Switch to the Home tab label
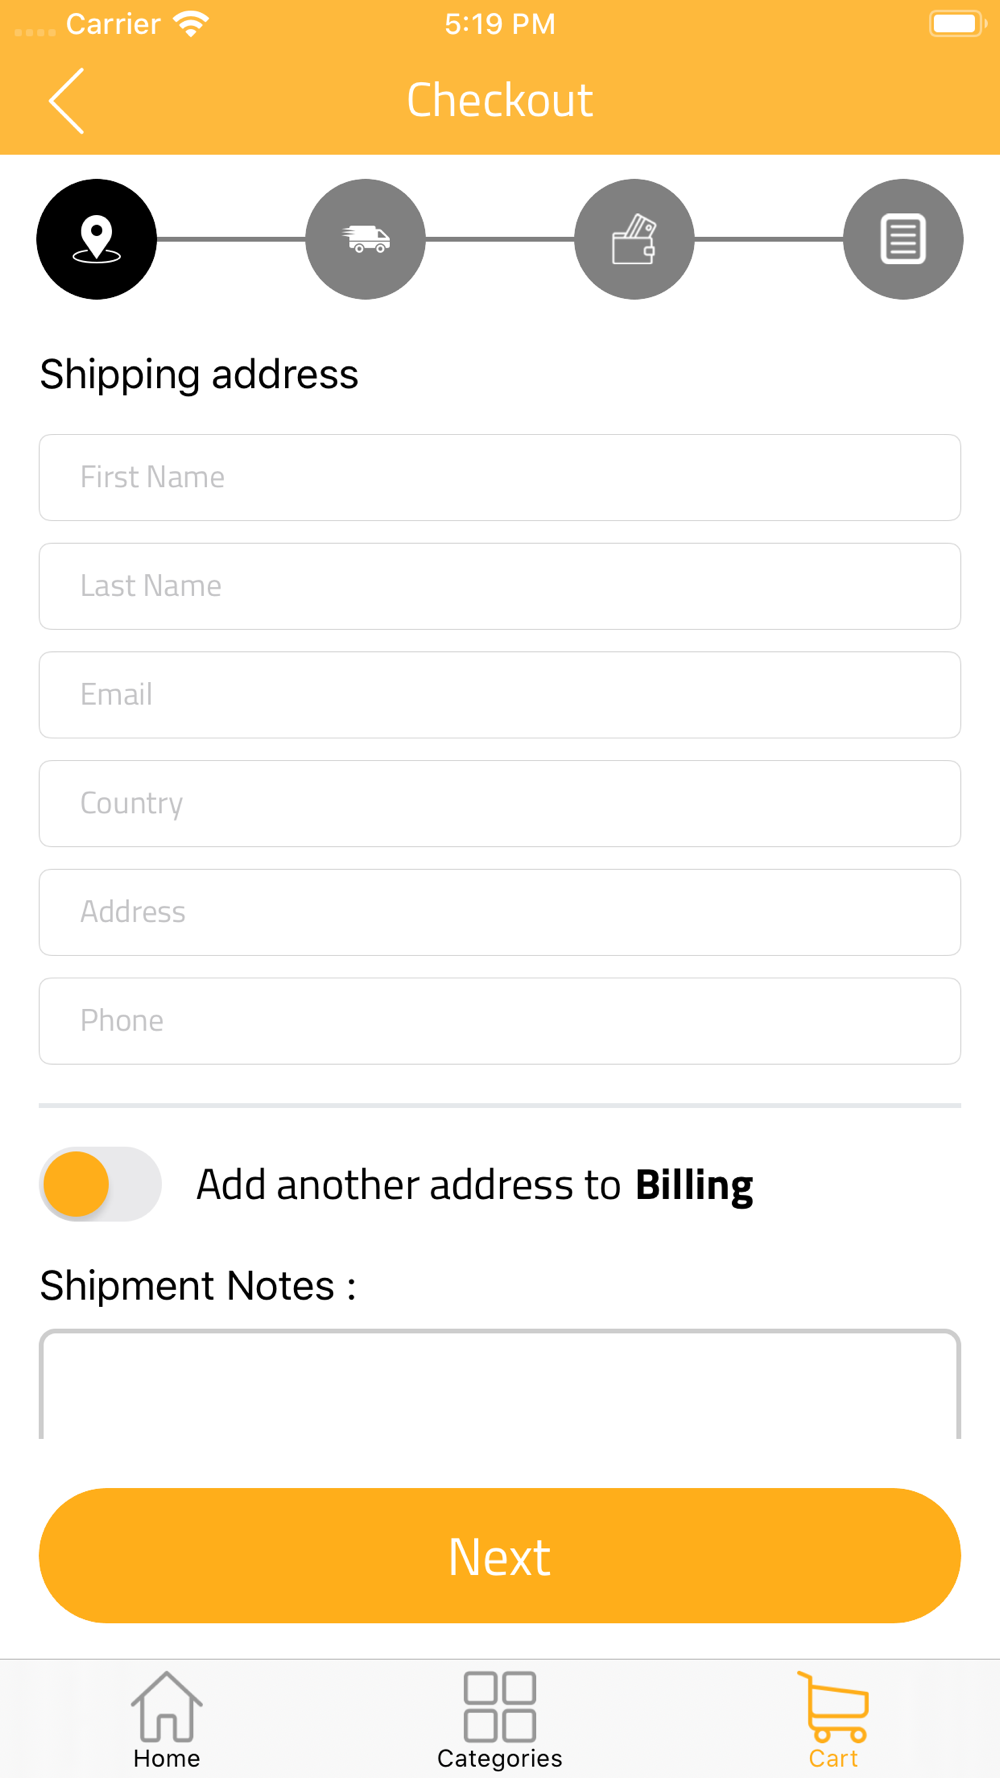Screen dimensions: 1000x1778 167,1758
